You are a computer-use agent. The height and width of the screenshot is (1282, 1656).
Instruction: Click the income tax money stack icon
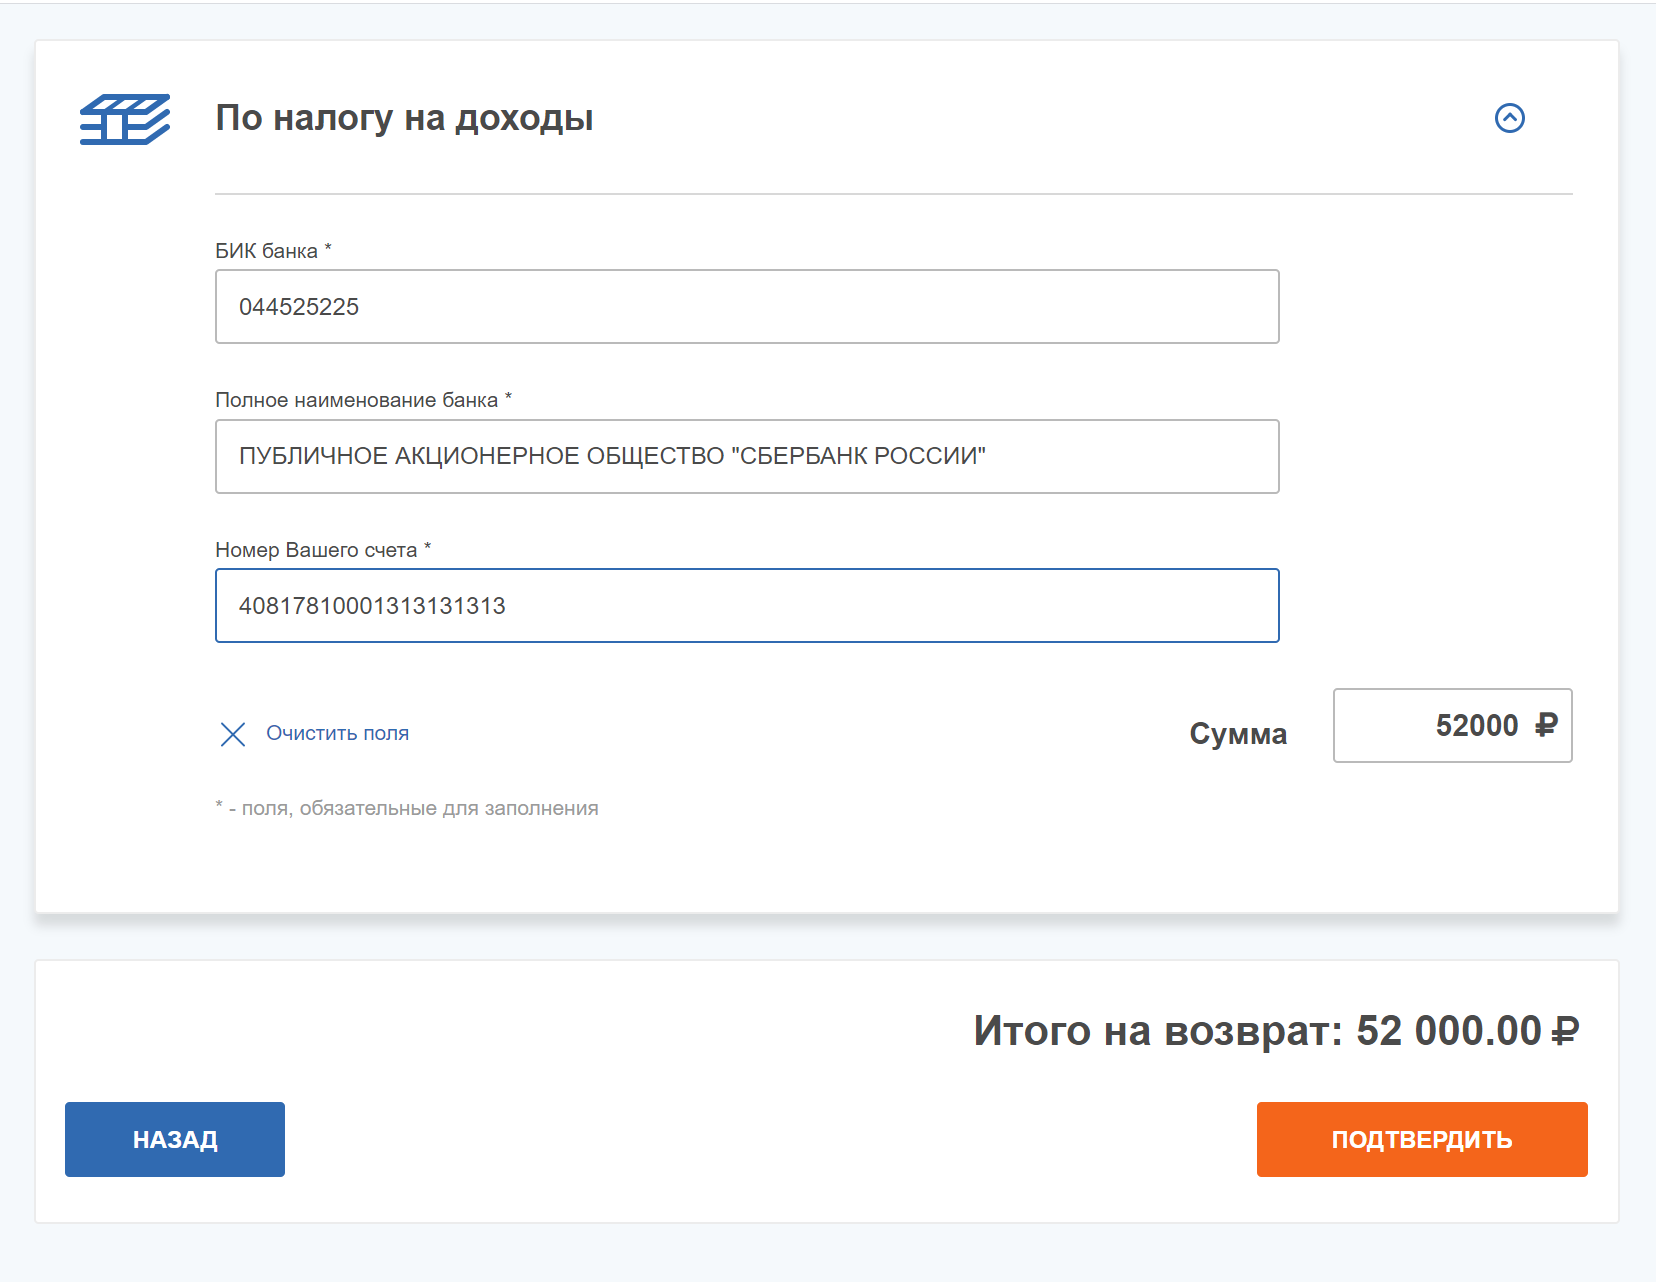click(125, 119)
